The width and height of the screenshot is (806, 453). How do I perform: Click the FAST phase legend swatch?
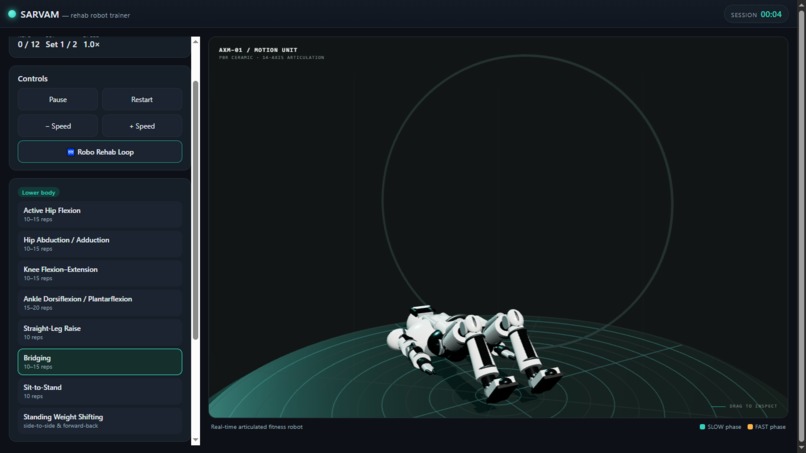(x=750, y=427)
